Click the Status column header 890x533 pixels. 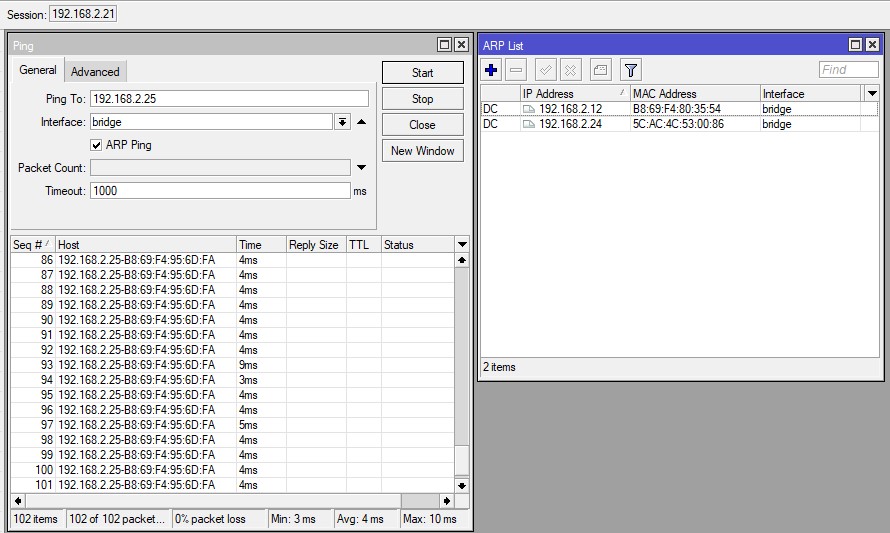click(x=418, y=245)
